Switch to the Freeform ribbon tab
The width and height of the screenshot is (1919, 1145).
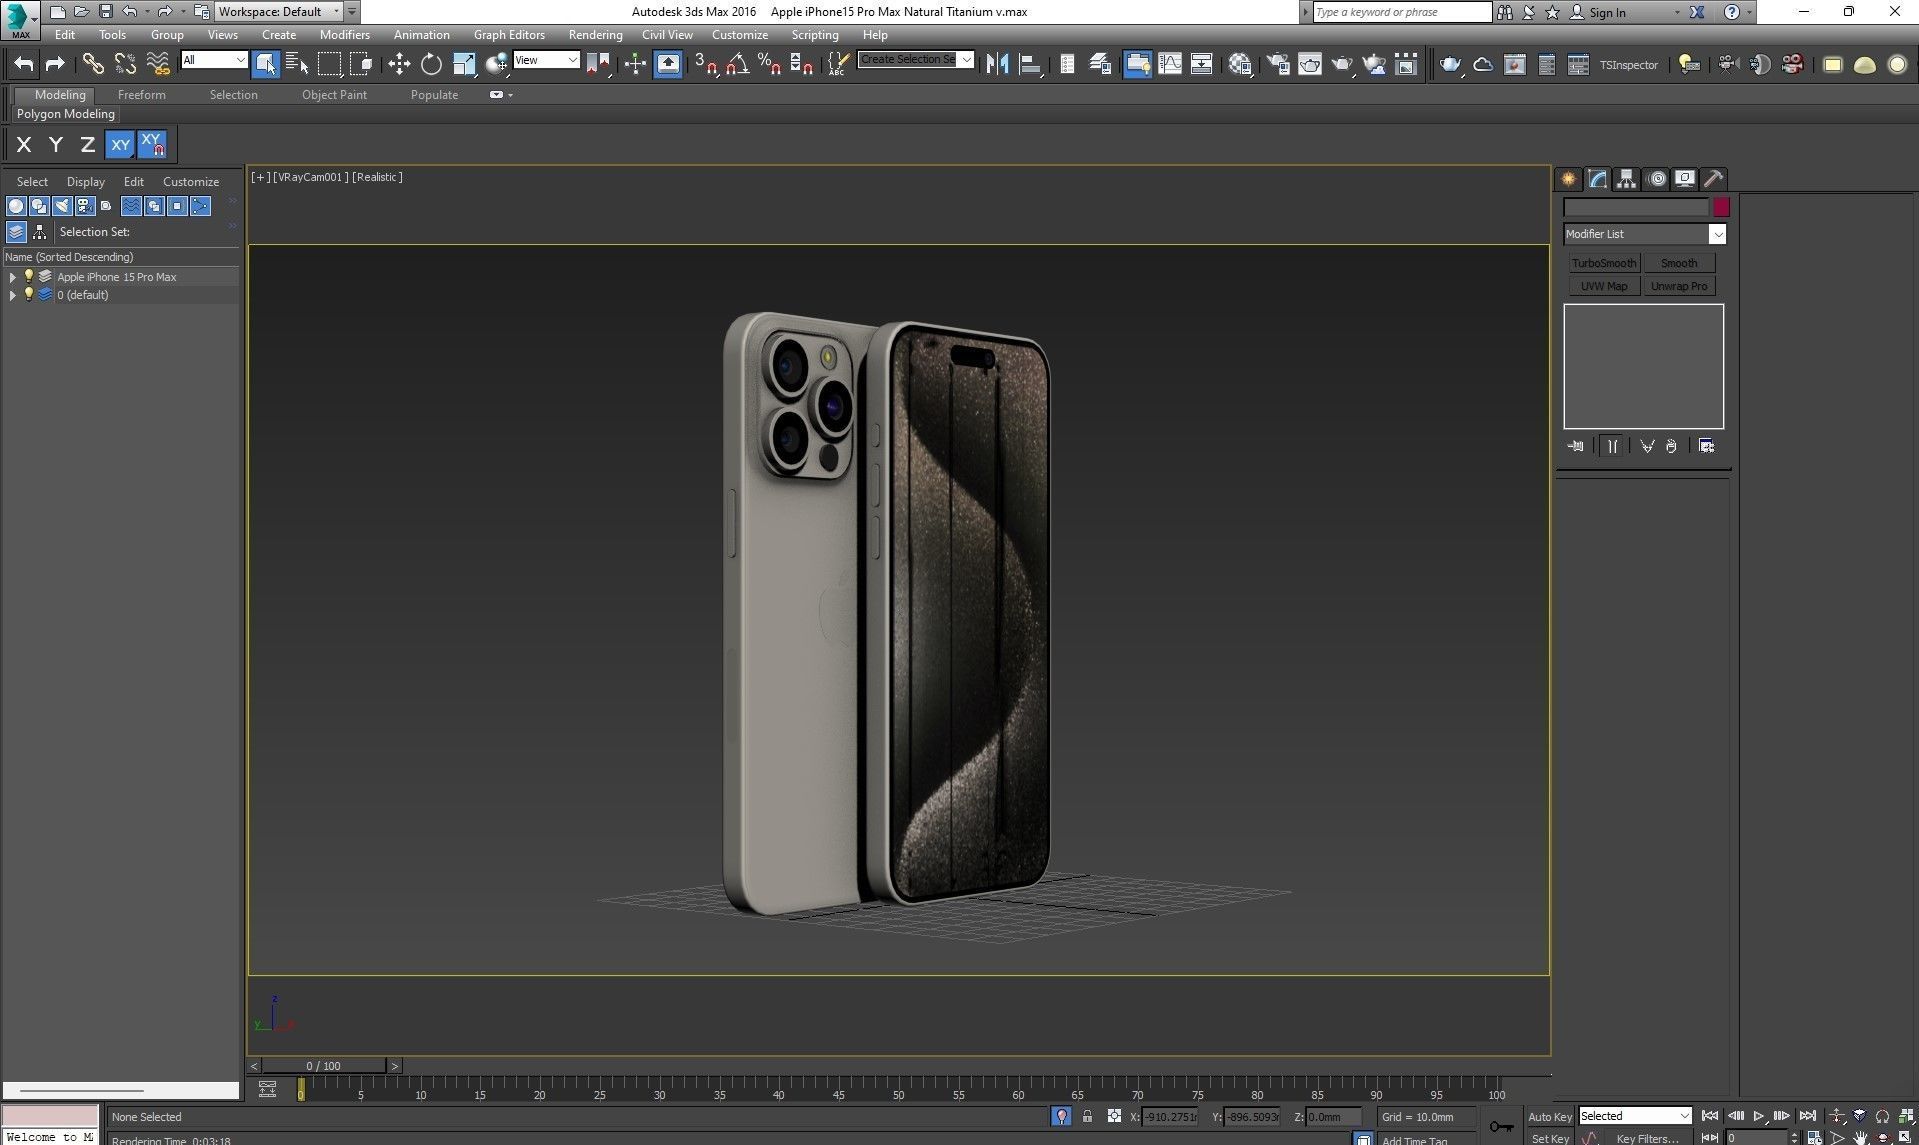point(142,95)
